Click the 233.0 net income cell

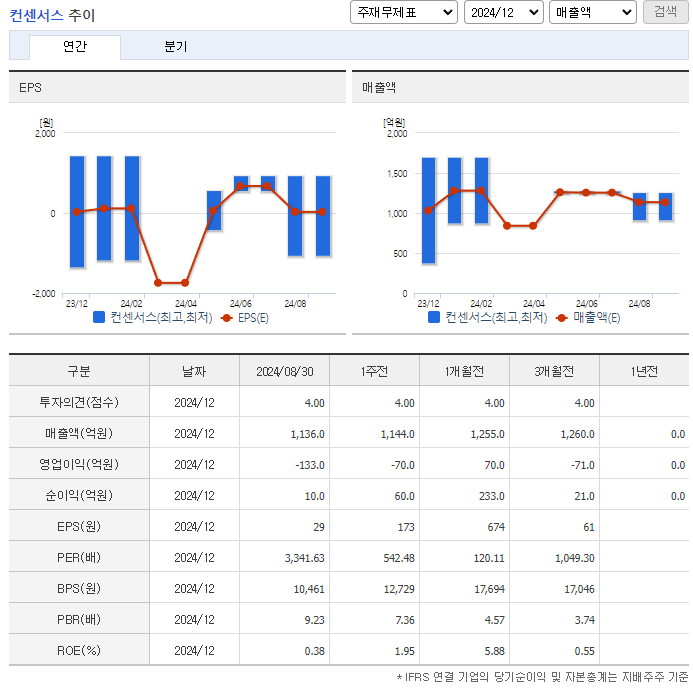465,496
